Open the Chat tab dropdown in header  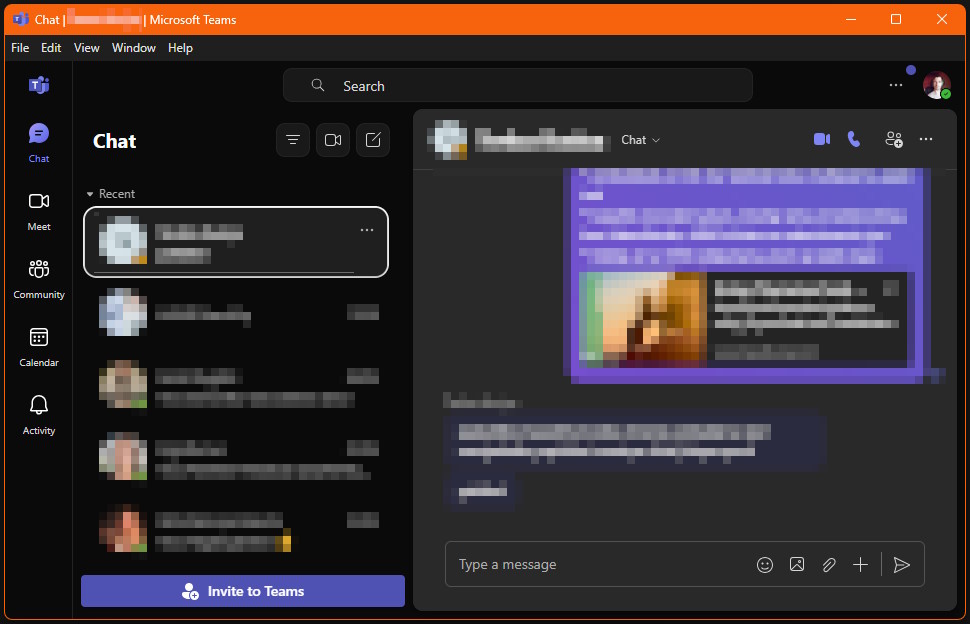pyautogui.click(x=640, y=140)
